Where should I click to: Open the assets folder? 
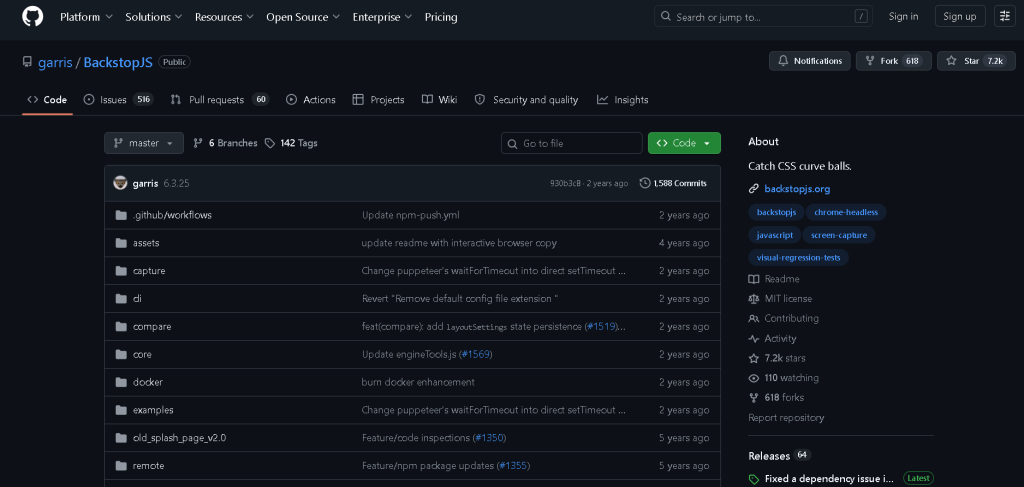tap(146, 243)
